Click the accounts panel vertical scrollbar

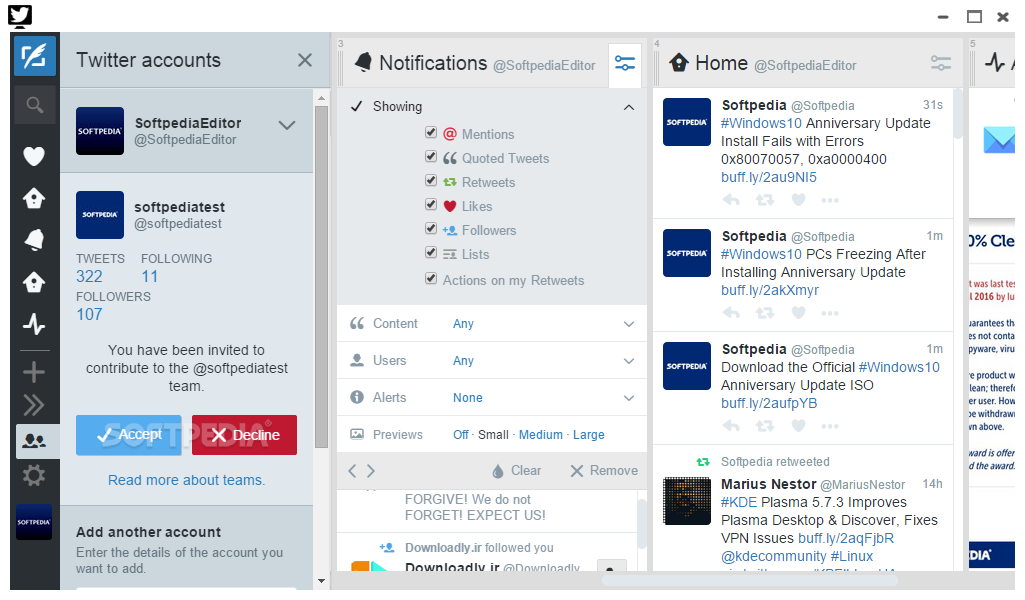click(321, 277)
